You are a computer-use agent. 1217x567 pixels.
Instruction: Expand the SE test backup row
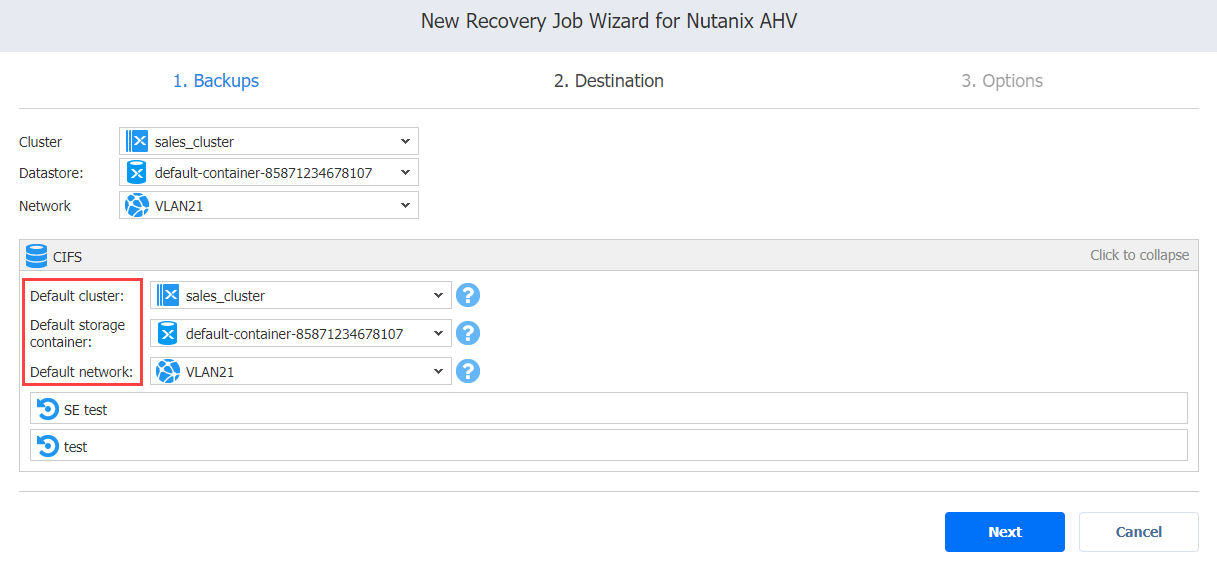609,409
